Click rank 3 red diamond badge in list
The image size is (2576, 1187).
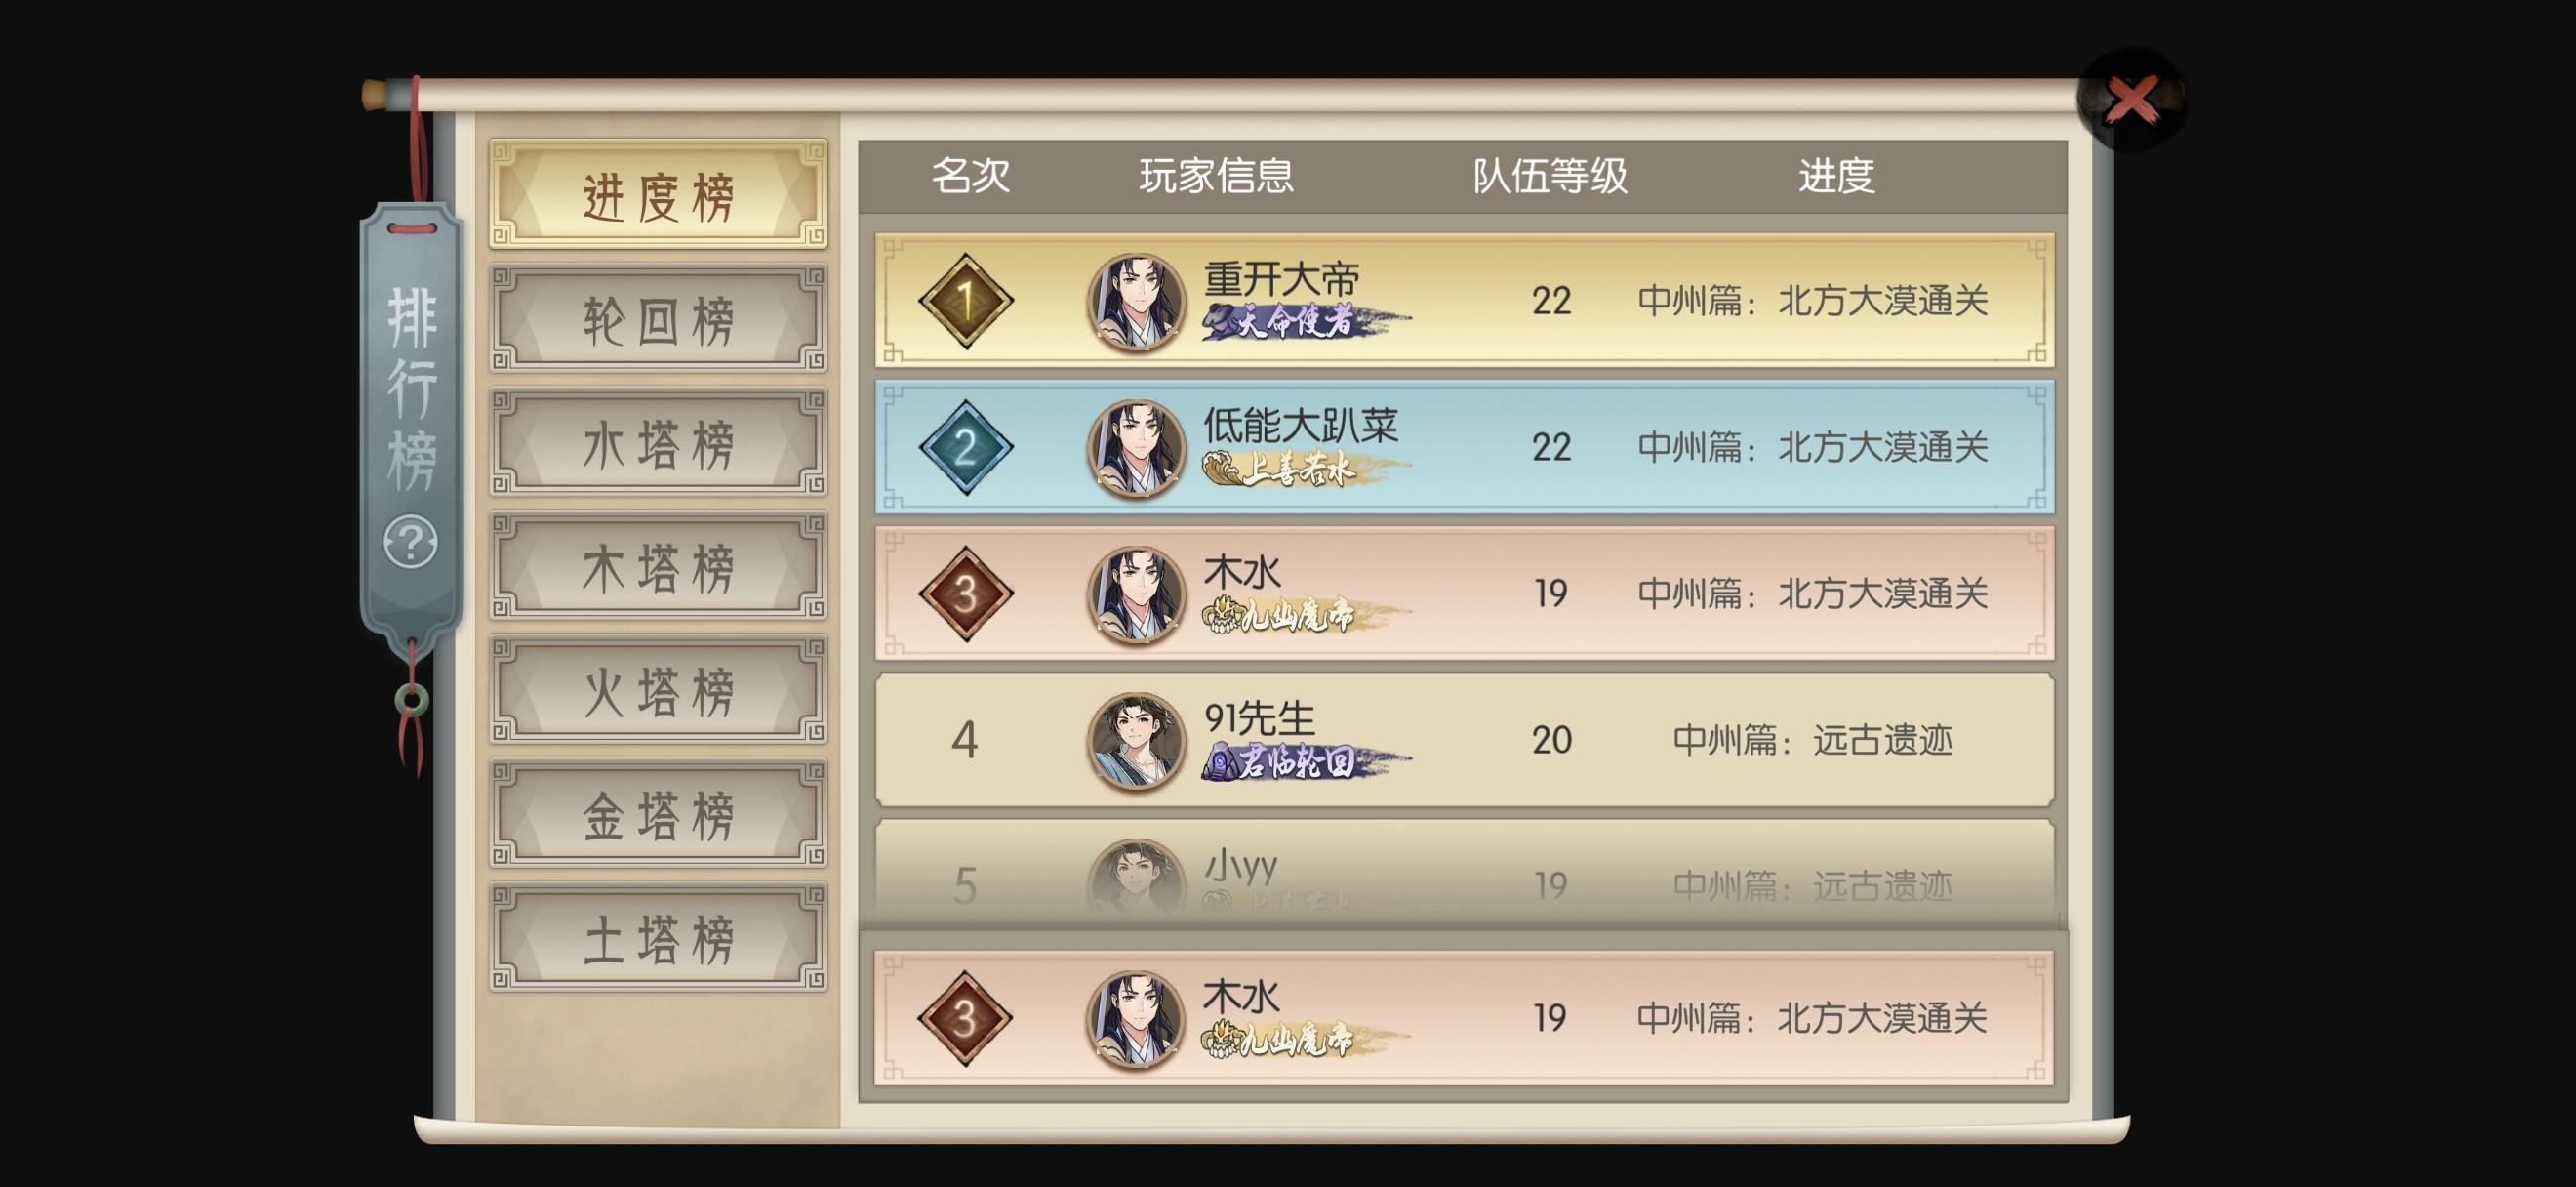point(965,594)
